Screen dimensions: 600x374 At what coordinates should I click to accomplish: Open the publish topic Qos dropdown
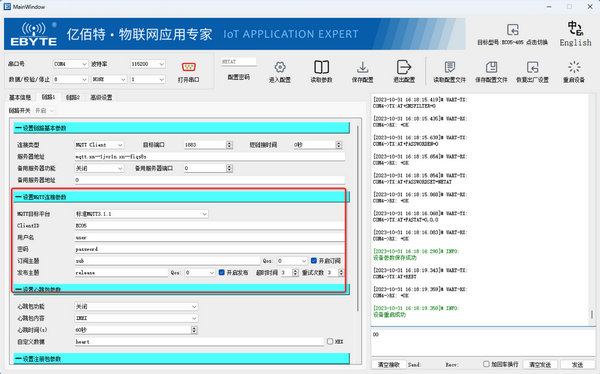(200, 273)
